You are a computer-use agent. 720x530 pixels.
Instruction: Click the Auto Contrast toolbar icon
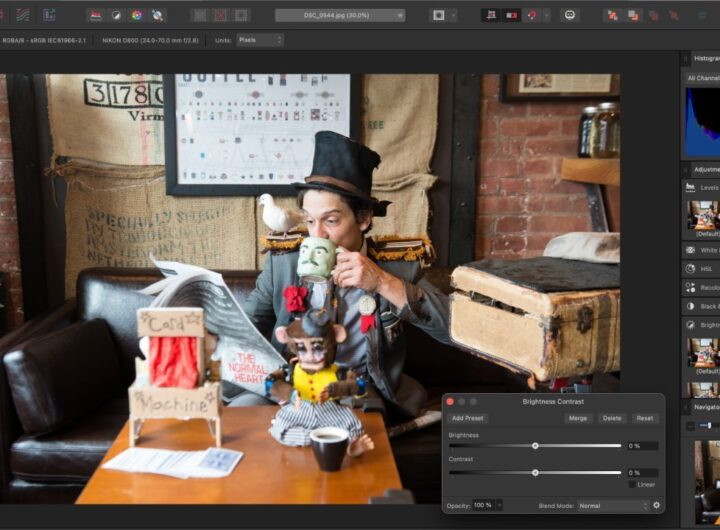(x=115, y=15)
